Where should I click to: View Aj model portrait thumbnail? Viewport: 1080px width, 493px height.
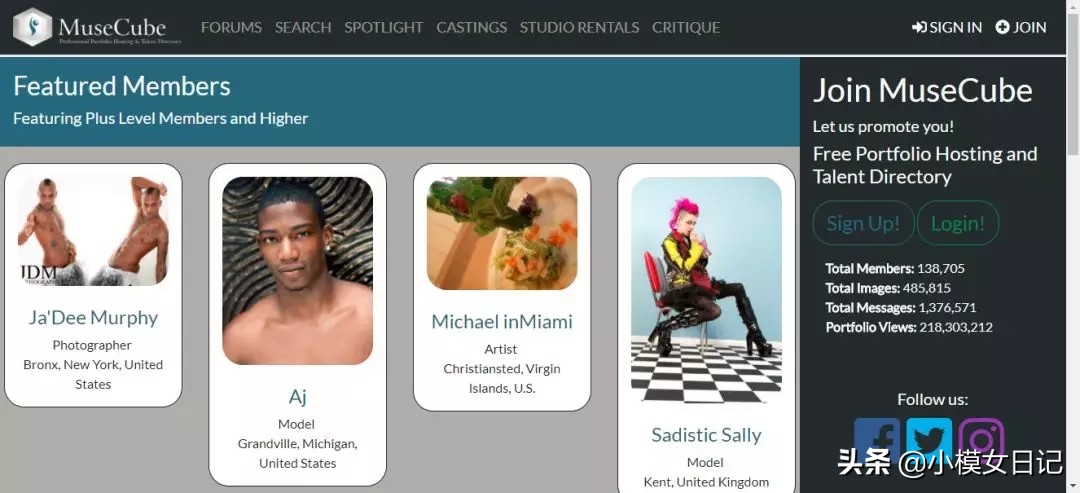point(298,271)
